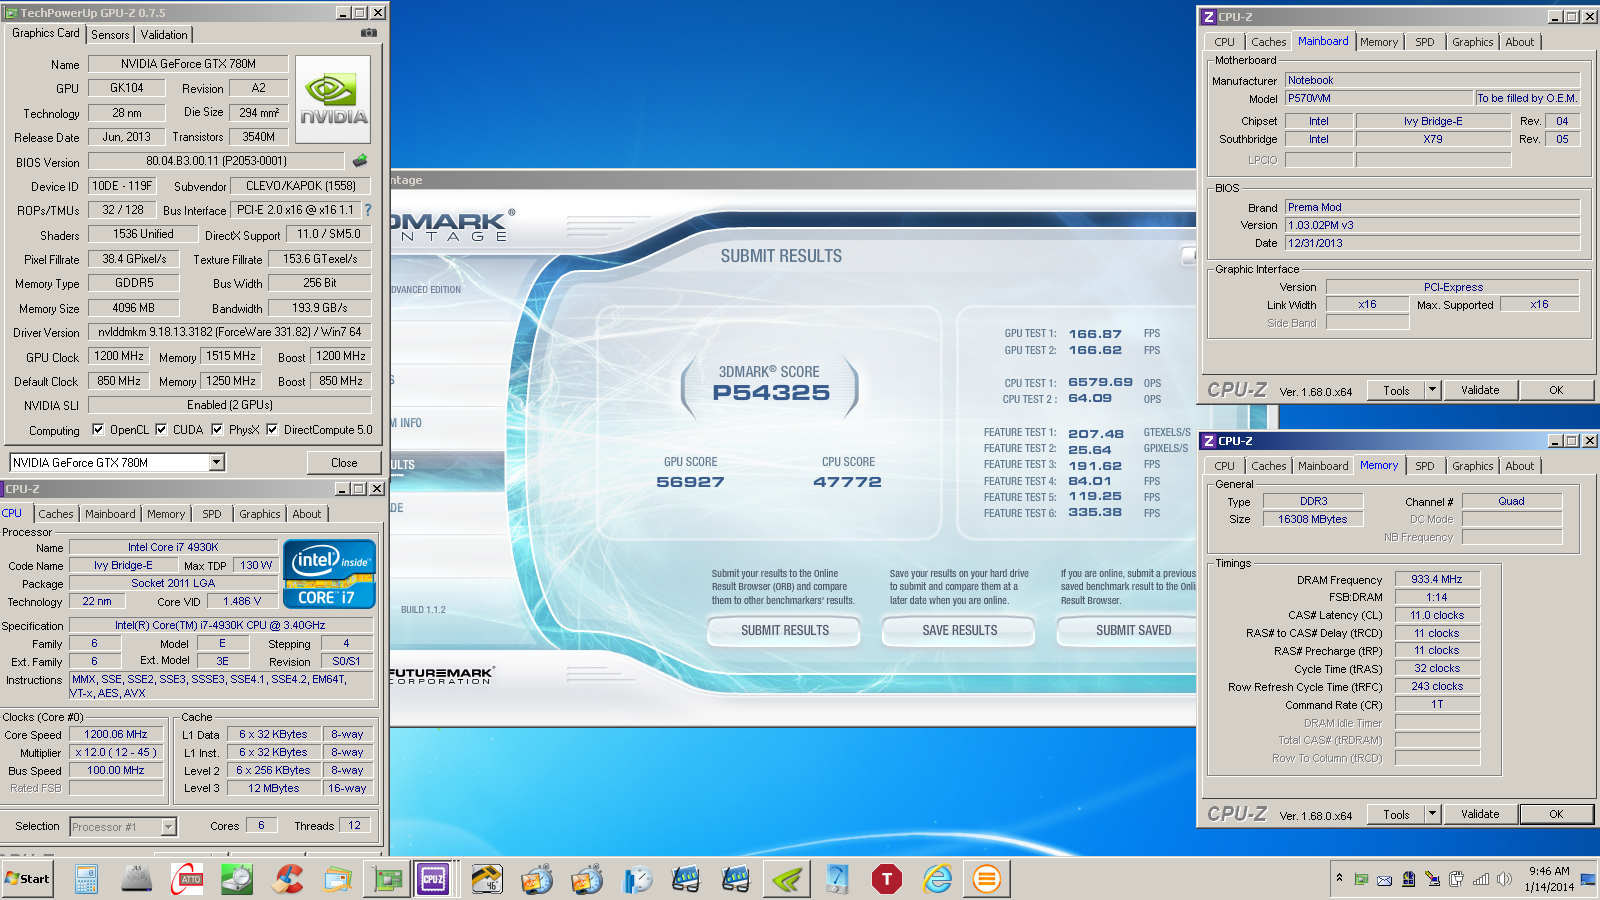Screen dimensions: 1600x900
Task: Open the clock-and-book taskbar icon
Action: 637,879
